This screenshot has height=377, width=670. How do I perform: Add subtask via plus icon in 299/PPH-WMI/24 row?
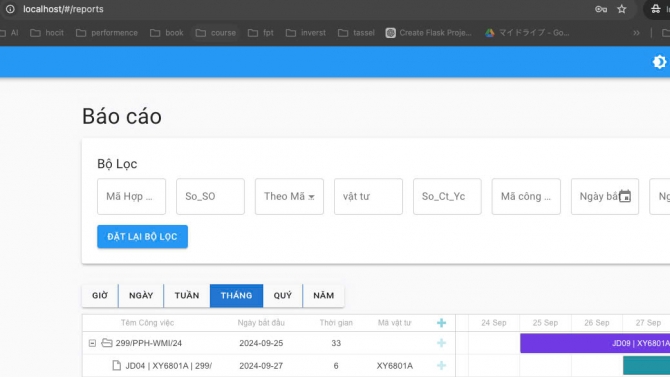(x=441, y=343)
